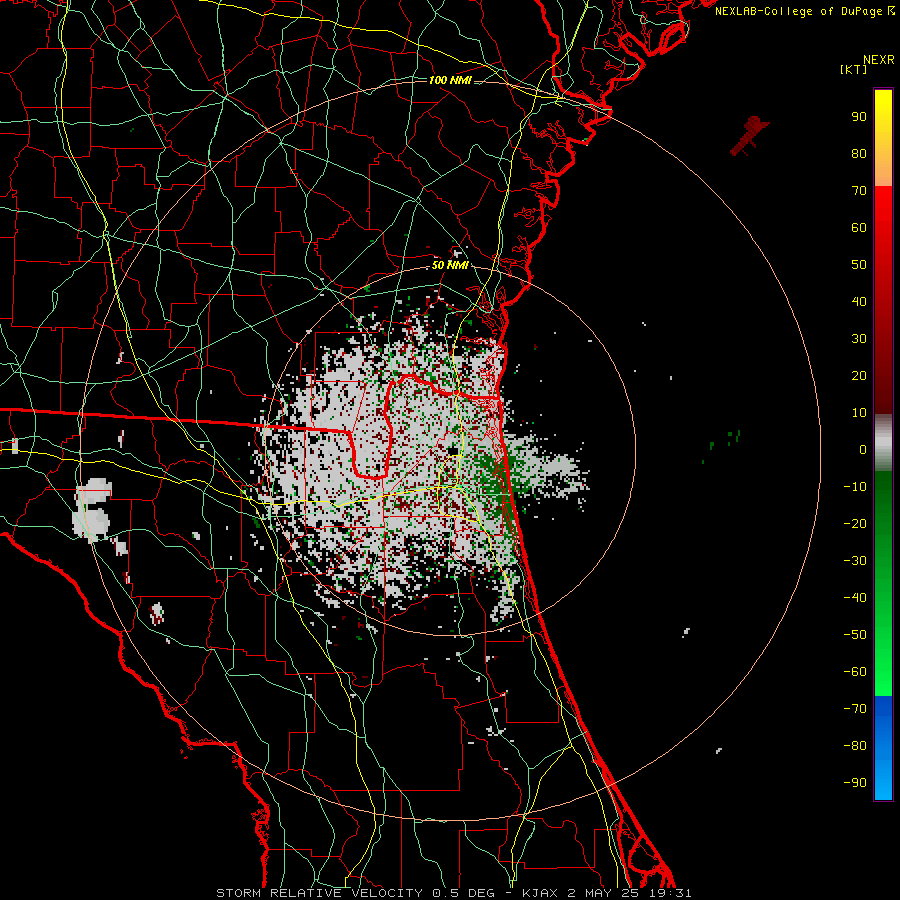This screenshot has width=900, height=900.
Task: Click the [KT] units label
Action: [853, 69]
